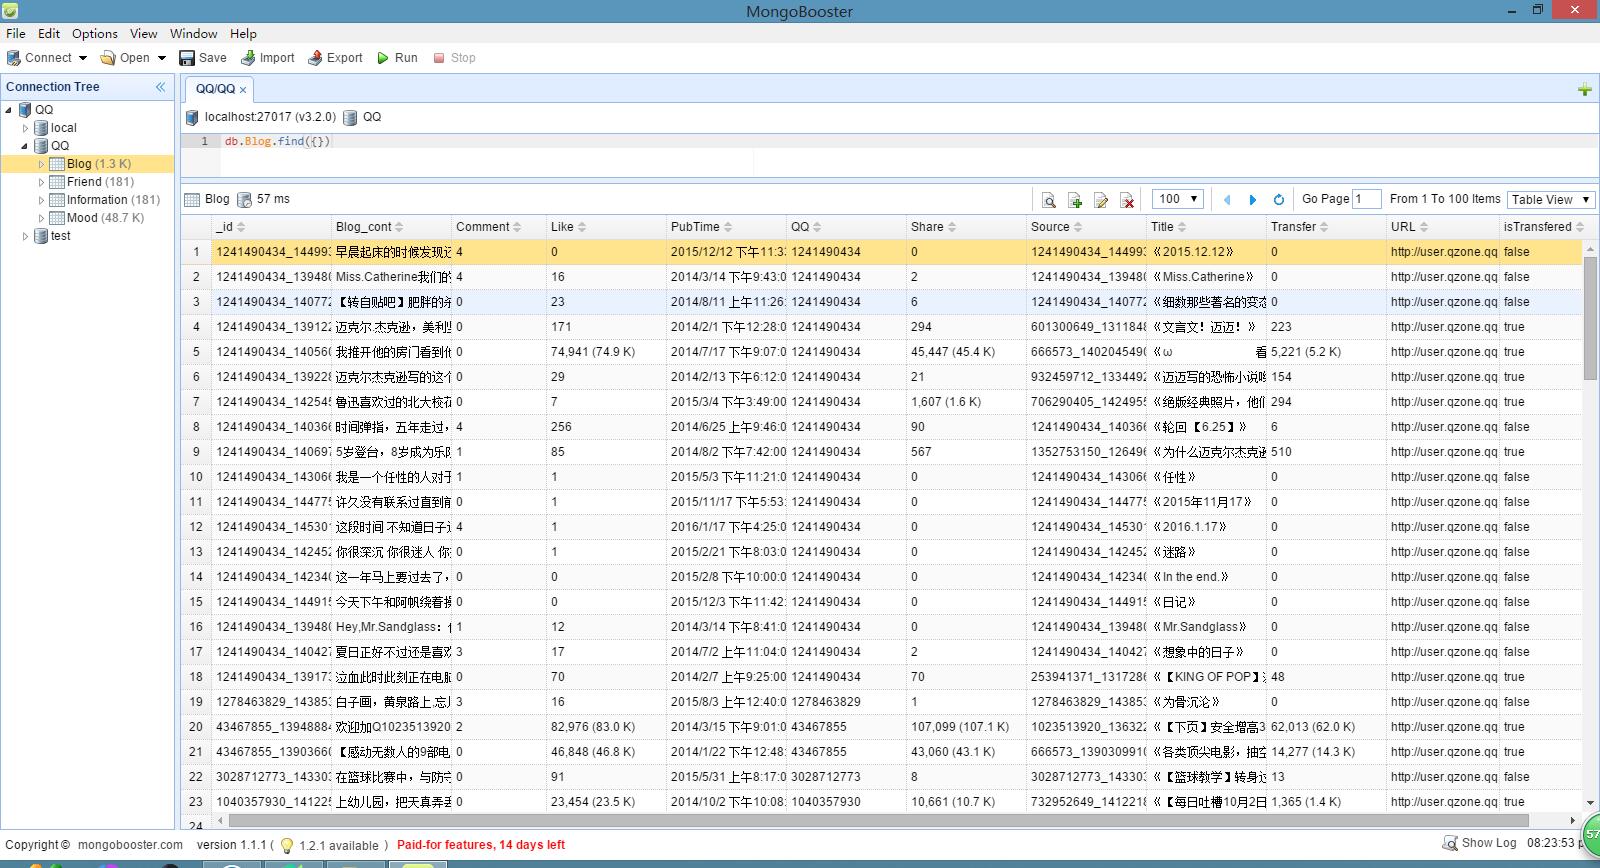The height and width of the screenshot is (868, 1600).
Task: Open the Table View dropdown
Action: pyautogui.click(x=1550, y=199)
